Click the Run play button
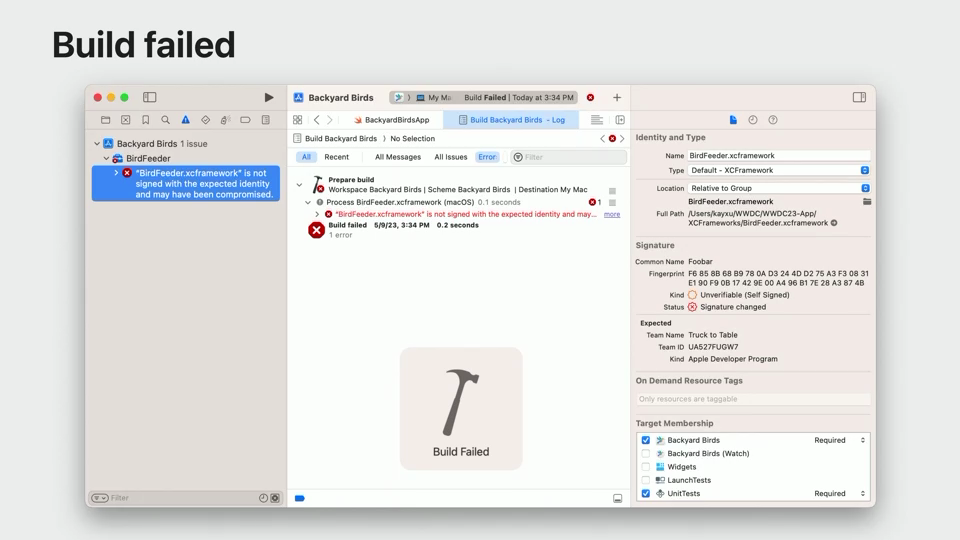Screen dimensions: 960x540 (x=268, y=98)
